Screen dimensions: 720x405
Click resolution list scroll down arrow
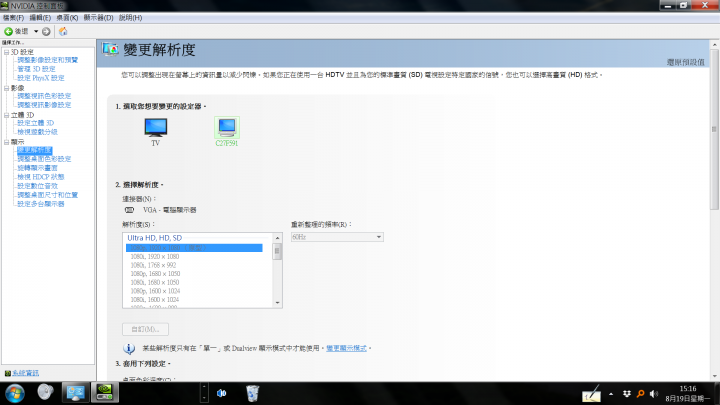pyautogui.click(x=277, y=303)
